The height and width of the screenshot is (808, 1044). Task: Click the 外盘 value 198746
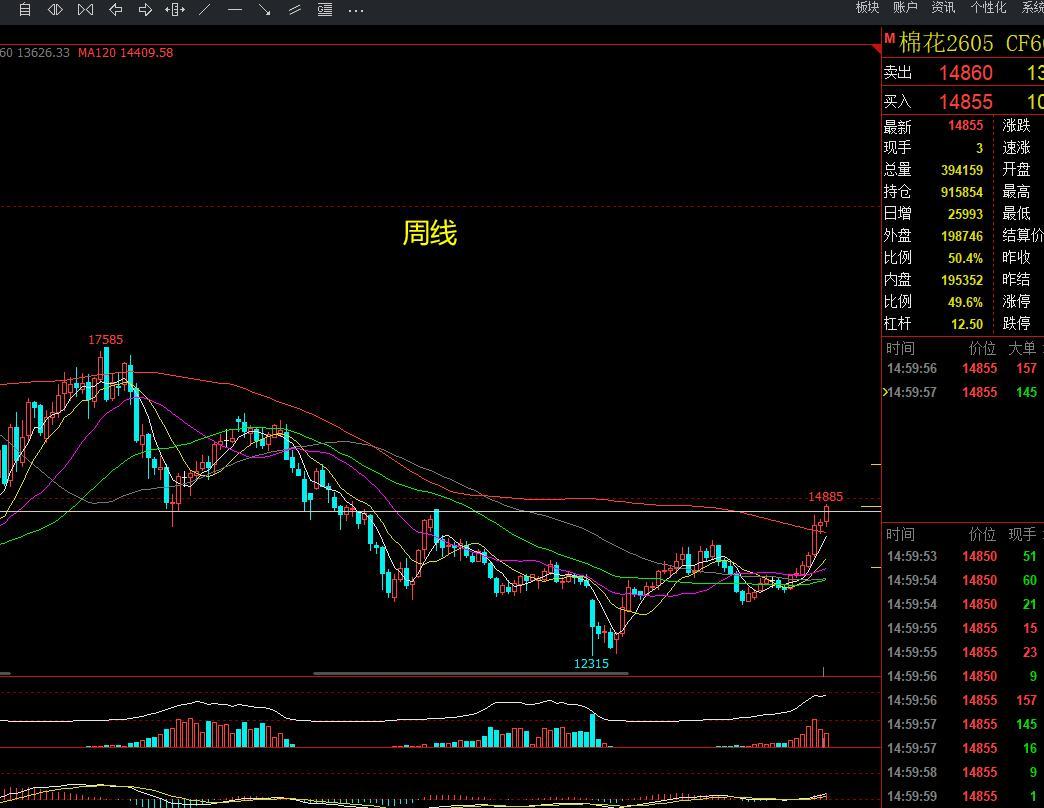(961, 236)
